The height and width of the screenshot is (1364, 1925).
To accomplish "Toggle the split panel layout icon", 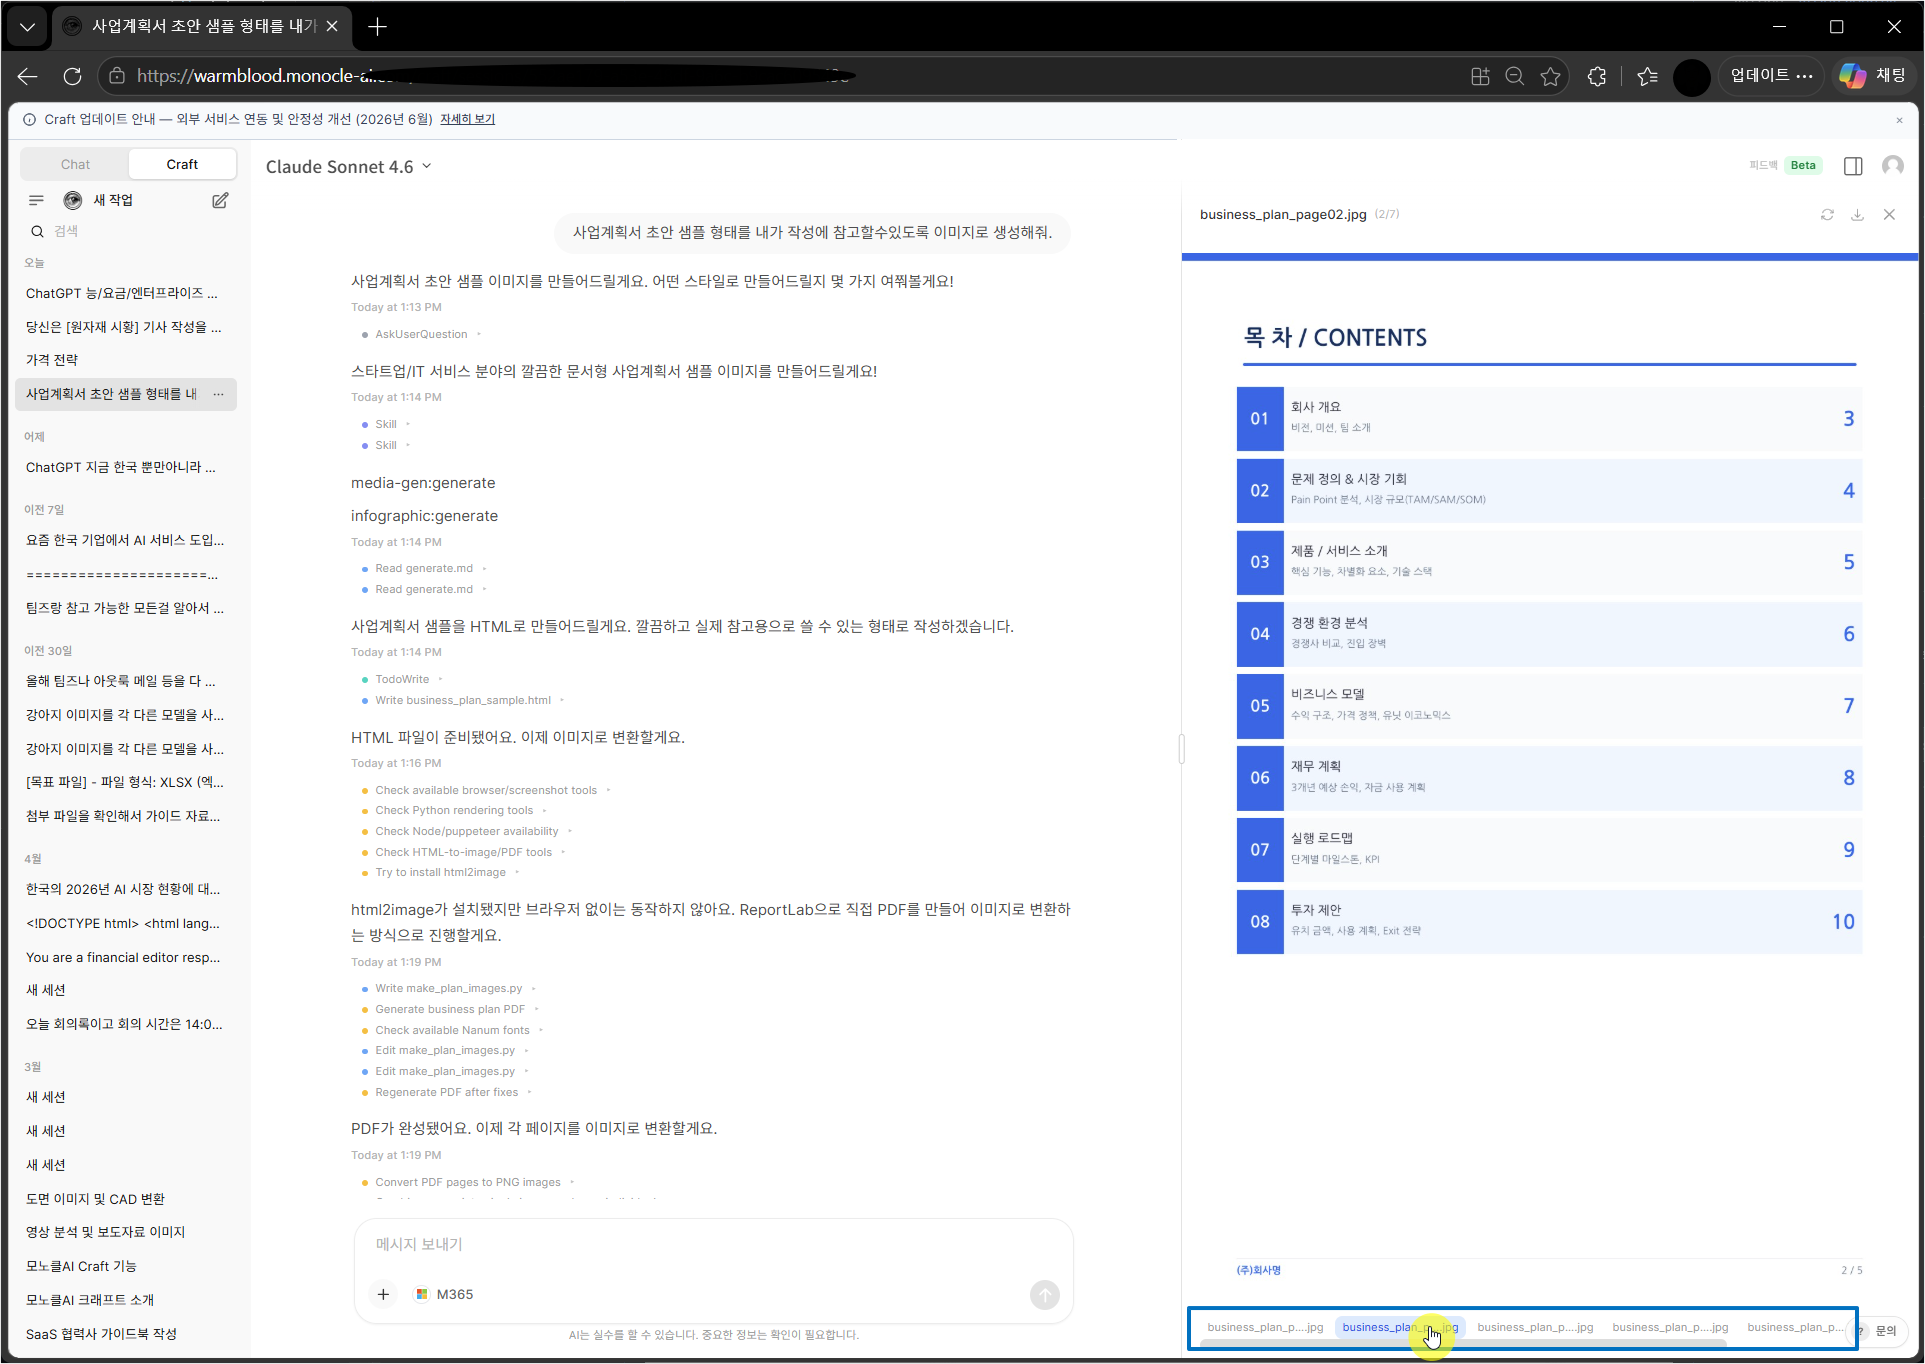I will point(1853,166).
